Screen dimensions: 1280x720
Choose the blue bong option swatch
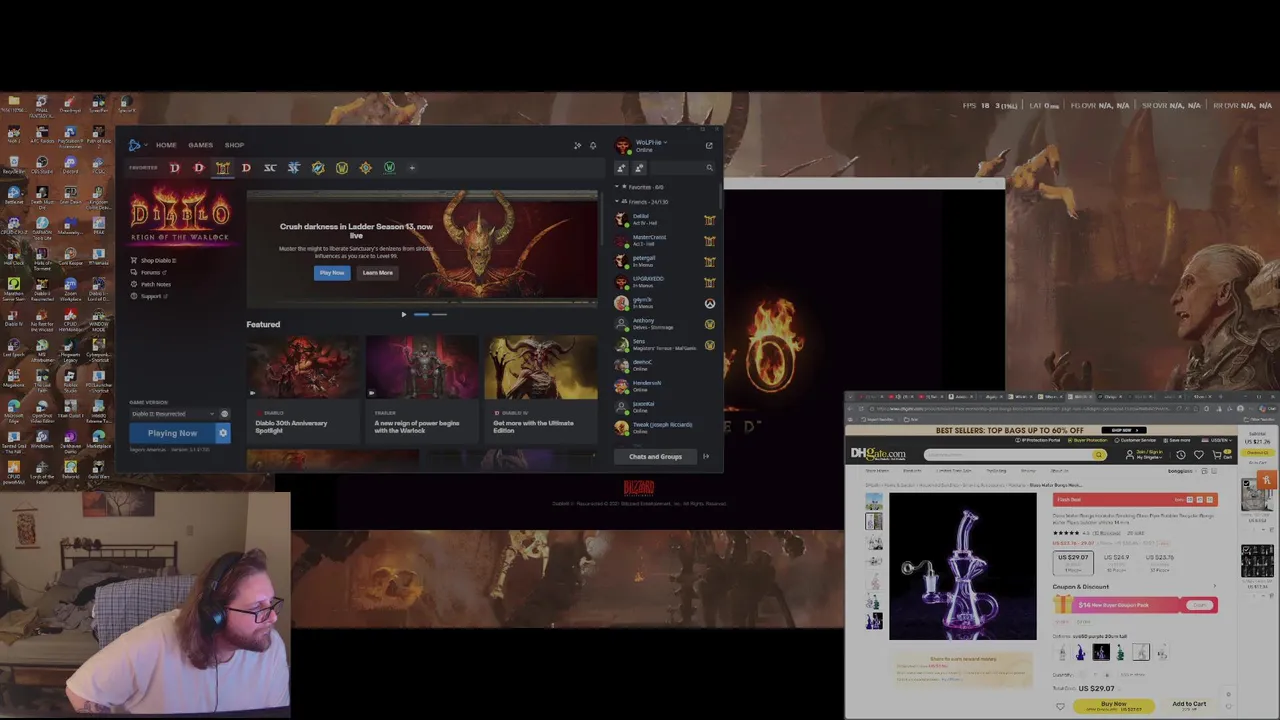click(x=1080, y=653)
